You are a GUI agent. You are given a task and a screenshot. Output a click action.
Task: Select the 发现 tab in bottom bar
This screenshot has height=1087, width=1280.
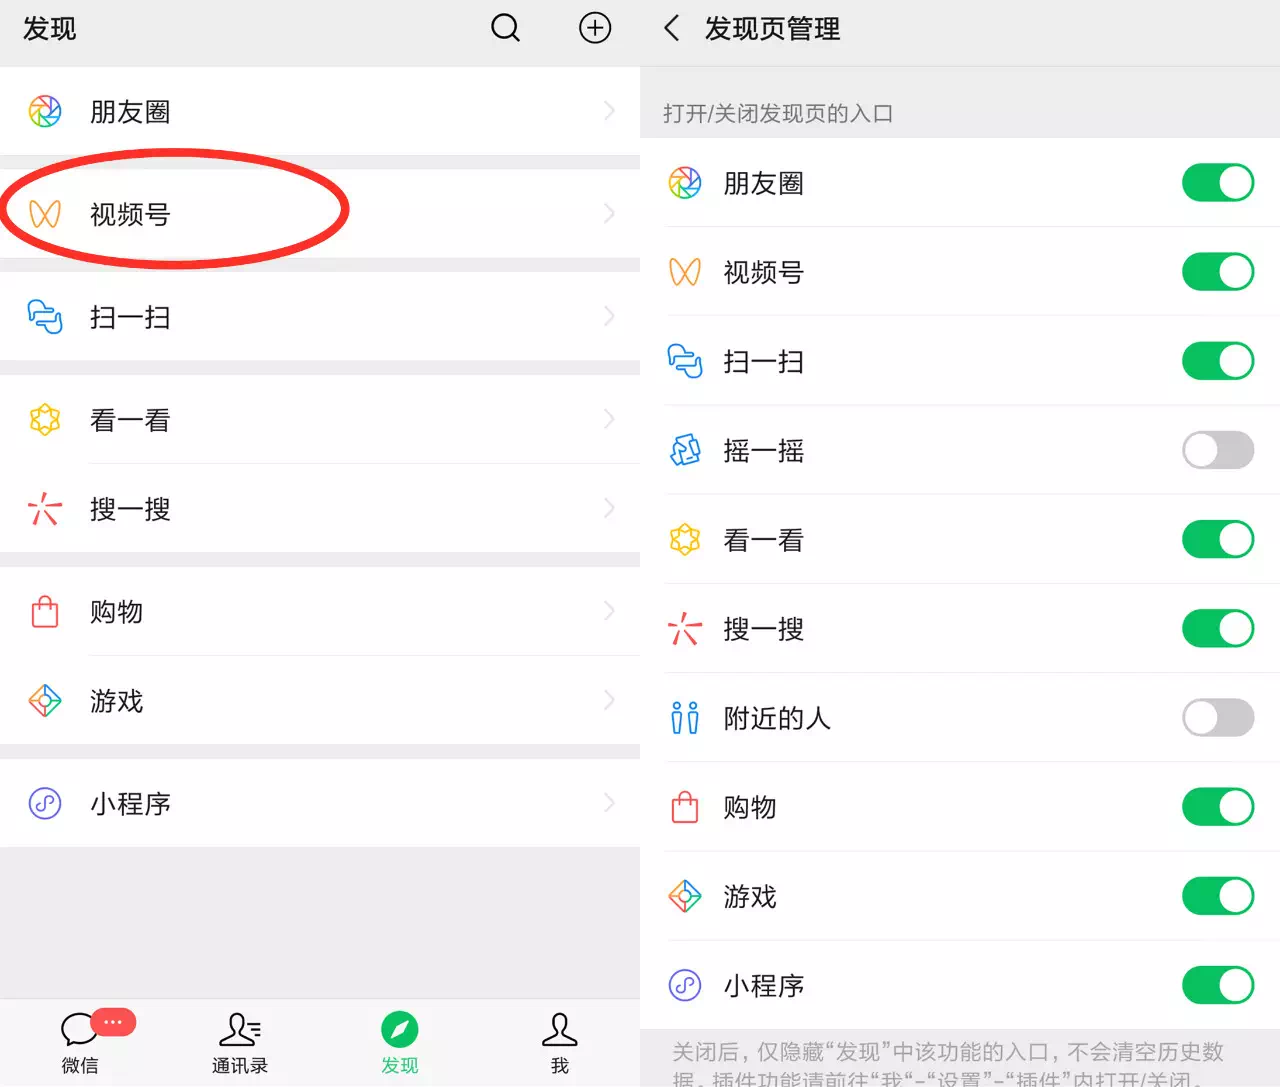pyautogui.click(x=400, y=1043)
